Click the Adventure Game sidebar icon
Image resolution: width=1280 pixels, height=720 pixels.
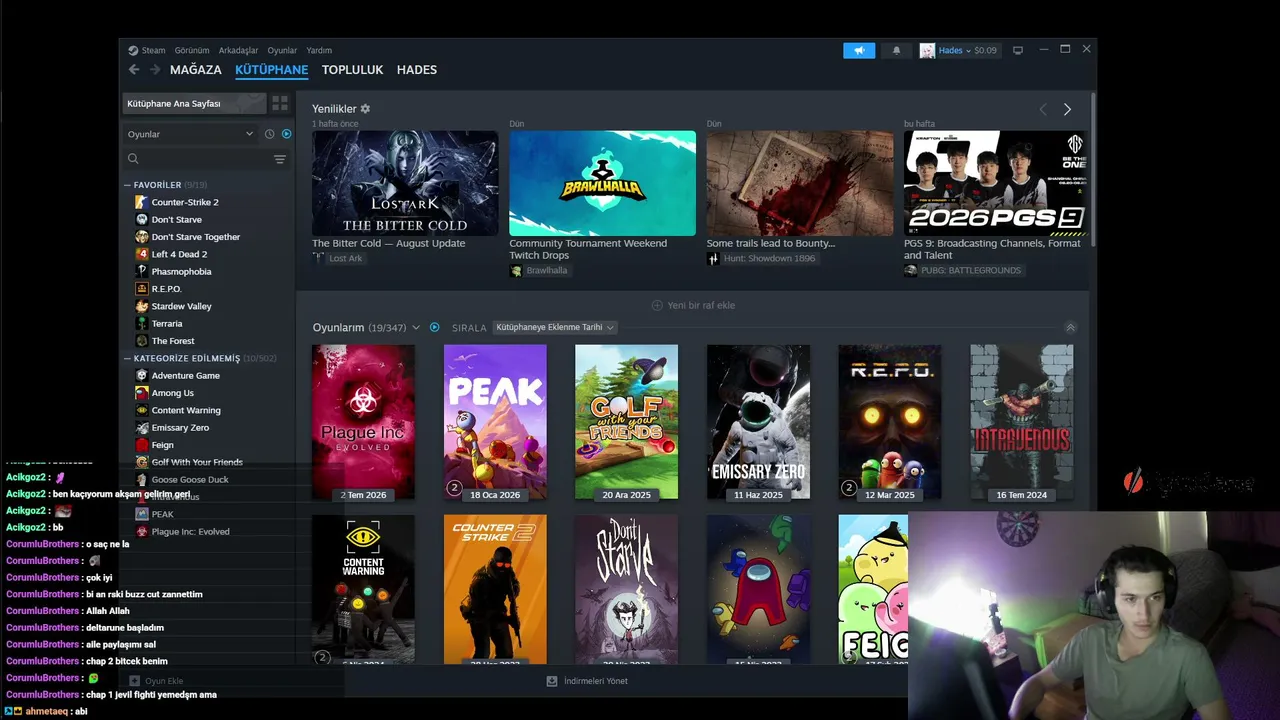[142, 375]
